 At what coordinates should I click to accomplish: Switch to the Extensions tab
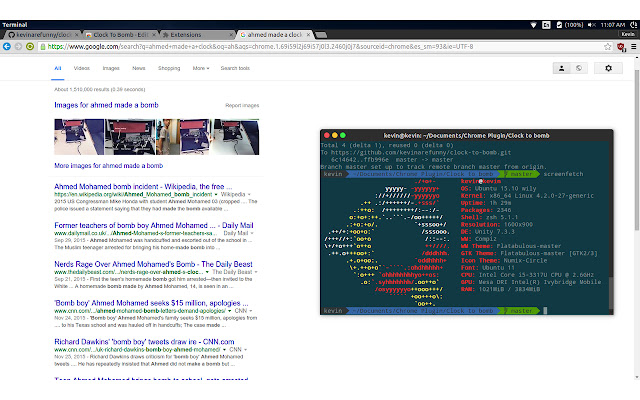tap(196, 35)
